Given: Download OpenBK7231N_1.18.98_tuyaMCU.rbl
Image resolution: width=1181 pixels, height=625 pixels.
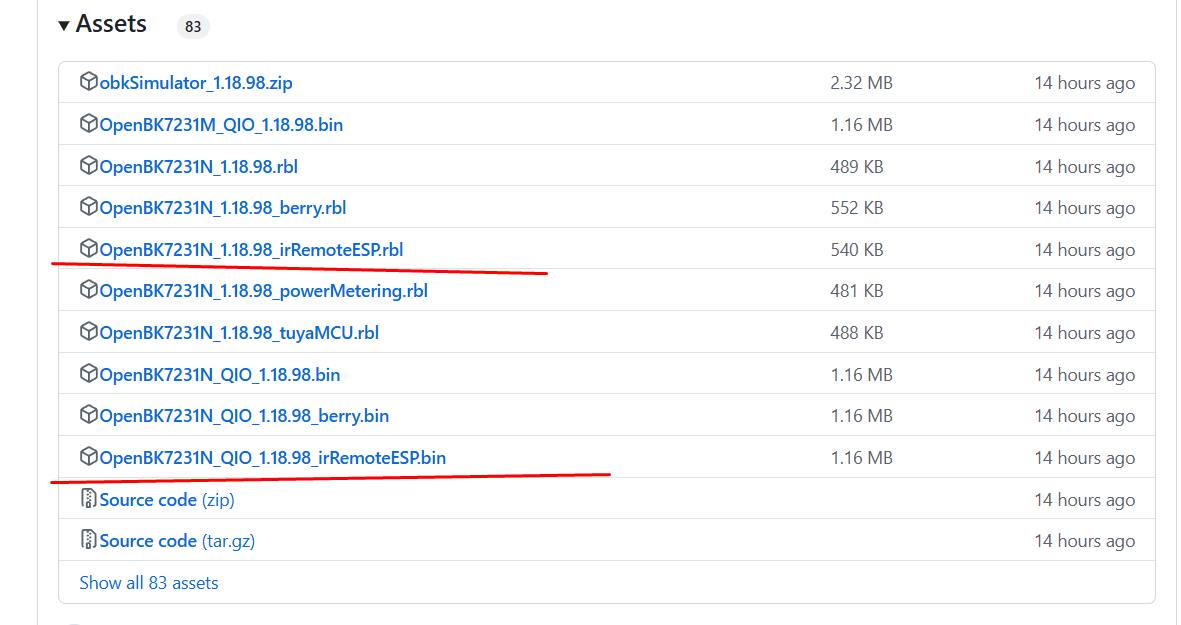Looking at the screenshot, I should (x=240, y=333).
